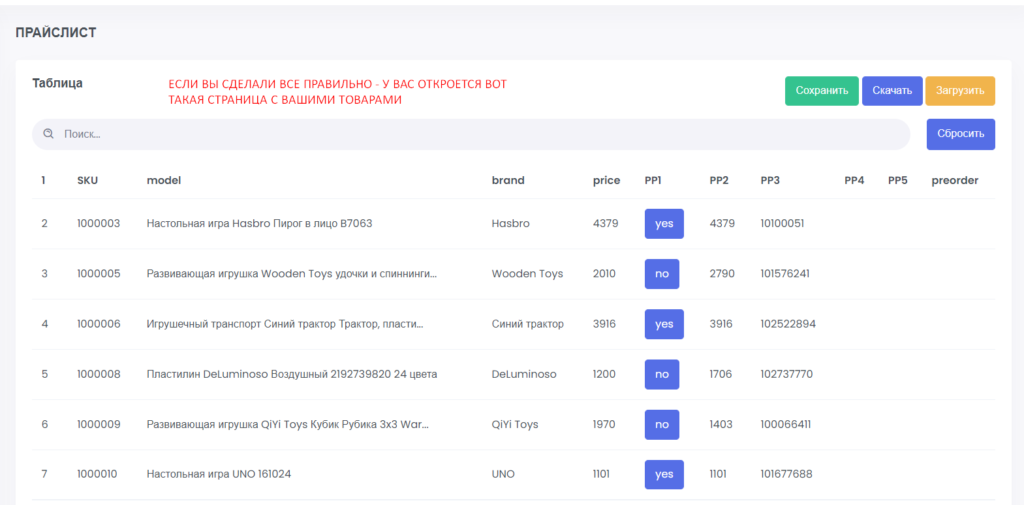Click model Пластилин DeLuminoso Воздушный
Image resolution: width=1024 pixels, height=505 pixels.
coord(292,374)
